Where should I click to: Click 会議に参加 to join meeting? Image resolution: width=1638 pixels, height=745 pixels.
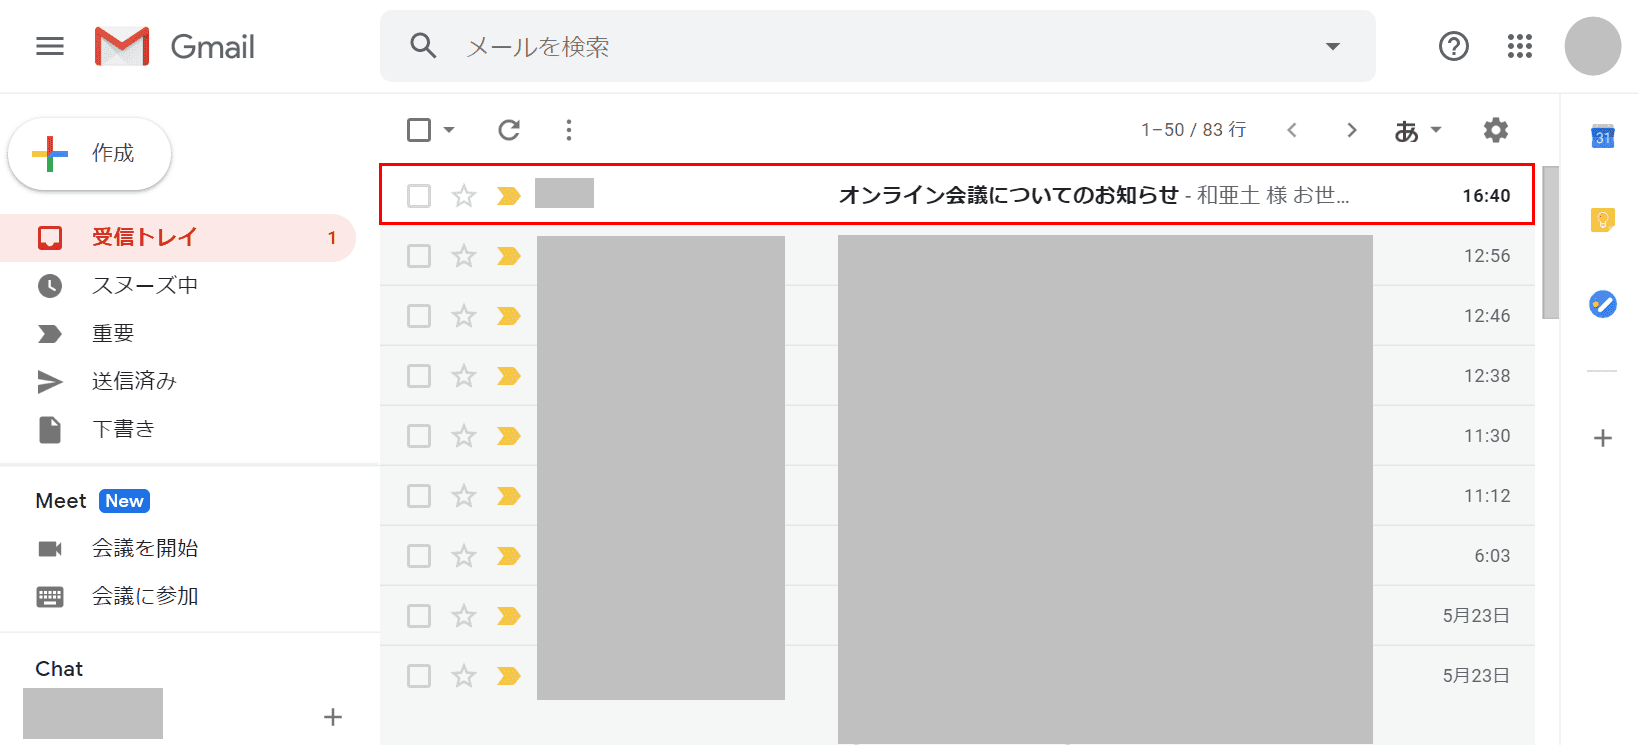click(x=145, y=596)
